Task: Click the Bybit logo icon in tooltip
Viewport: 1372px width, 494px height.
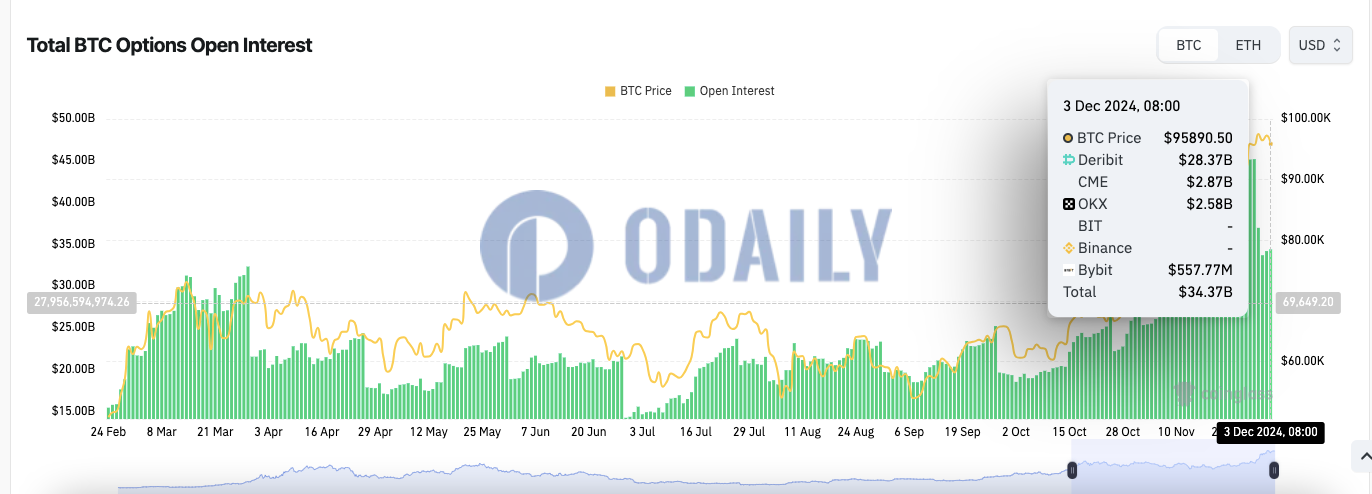Action: 1068,270
